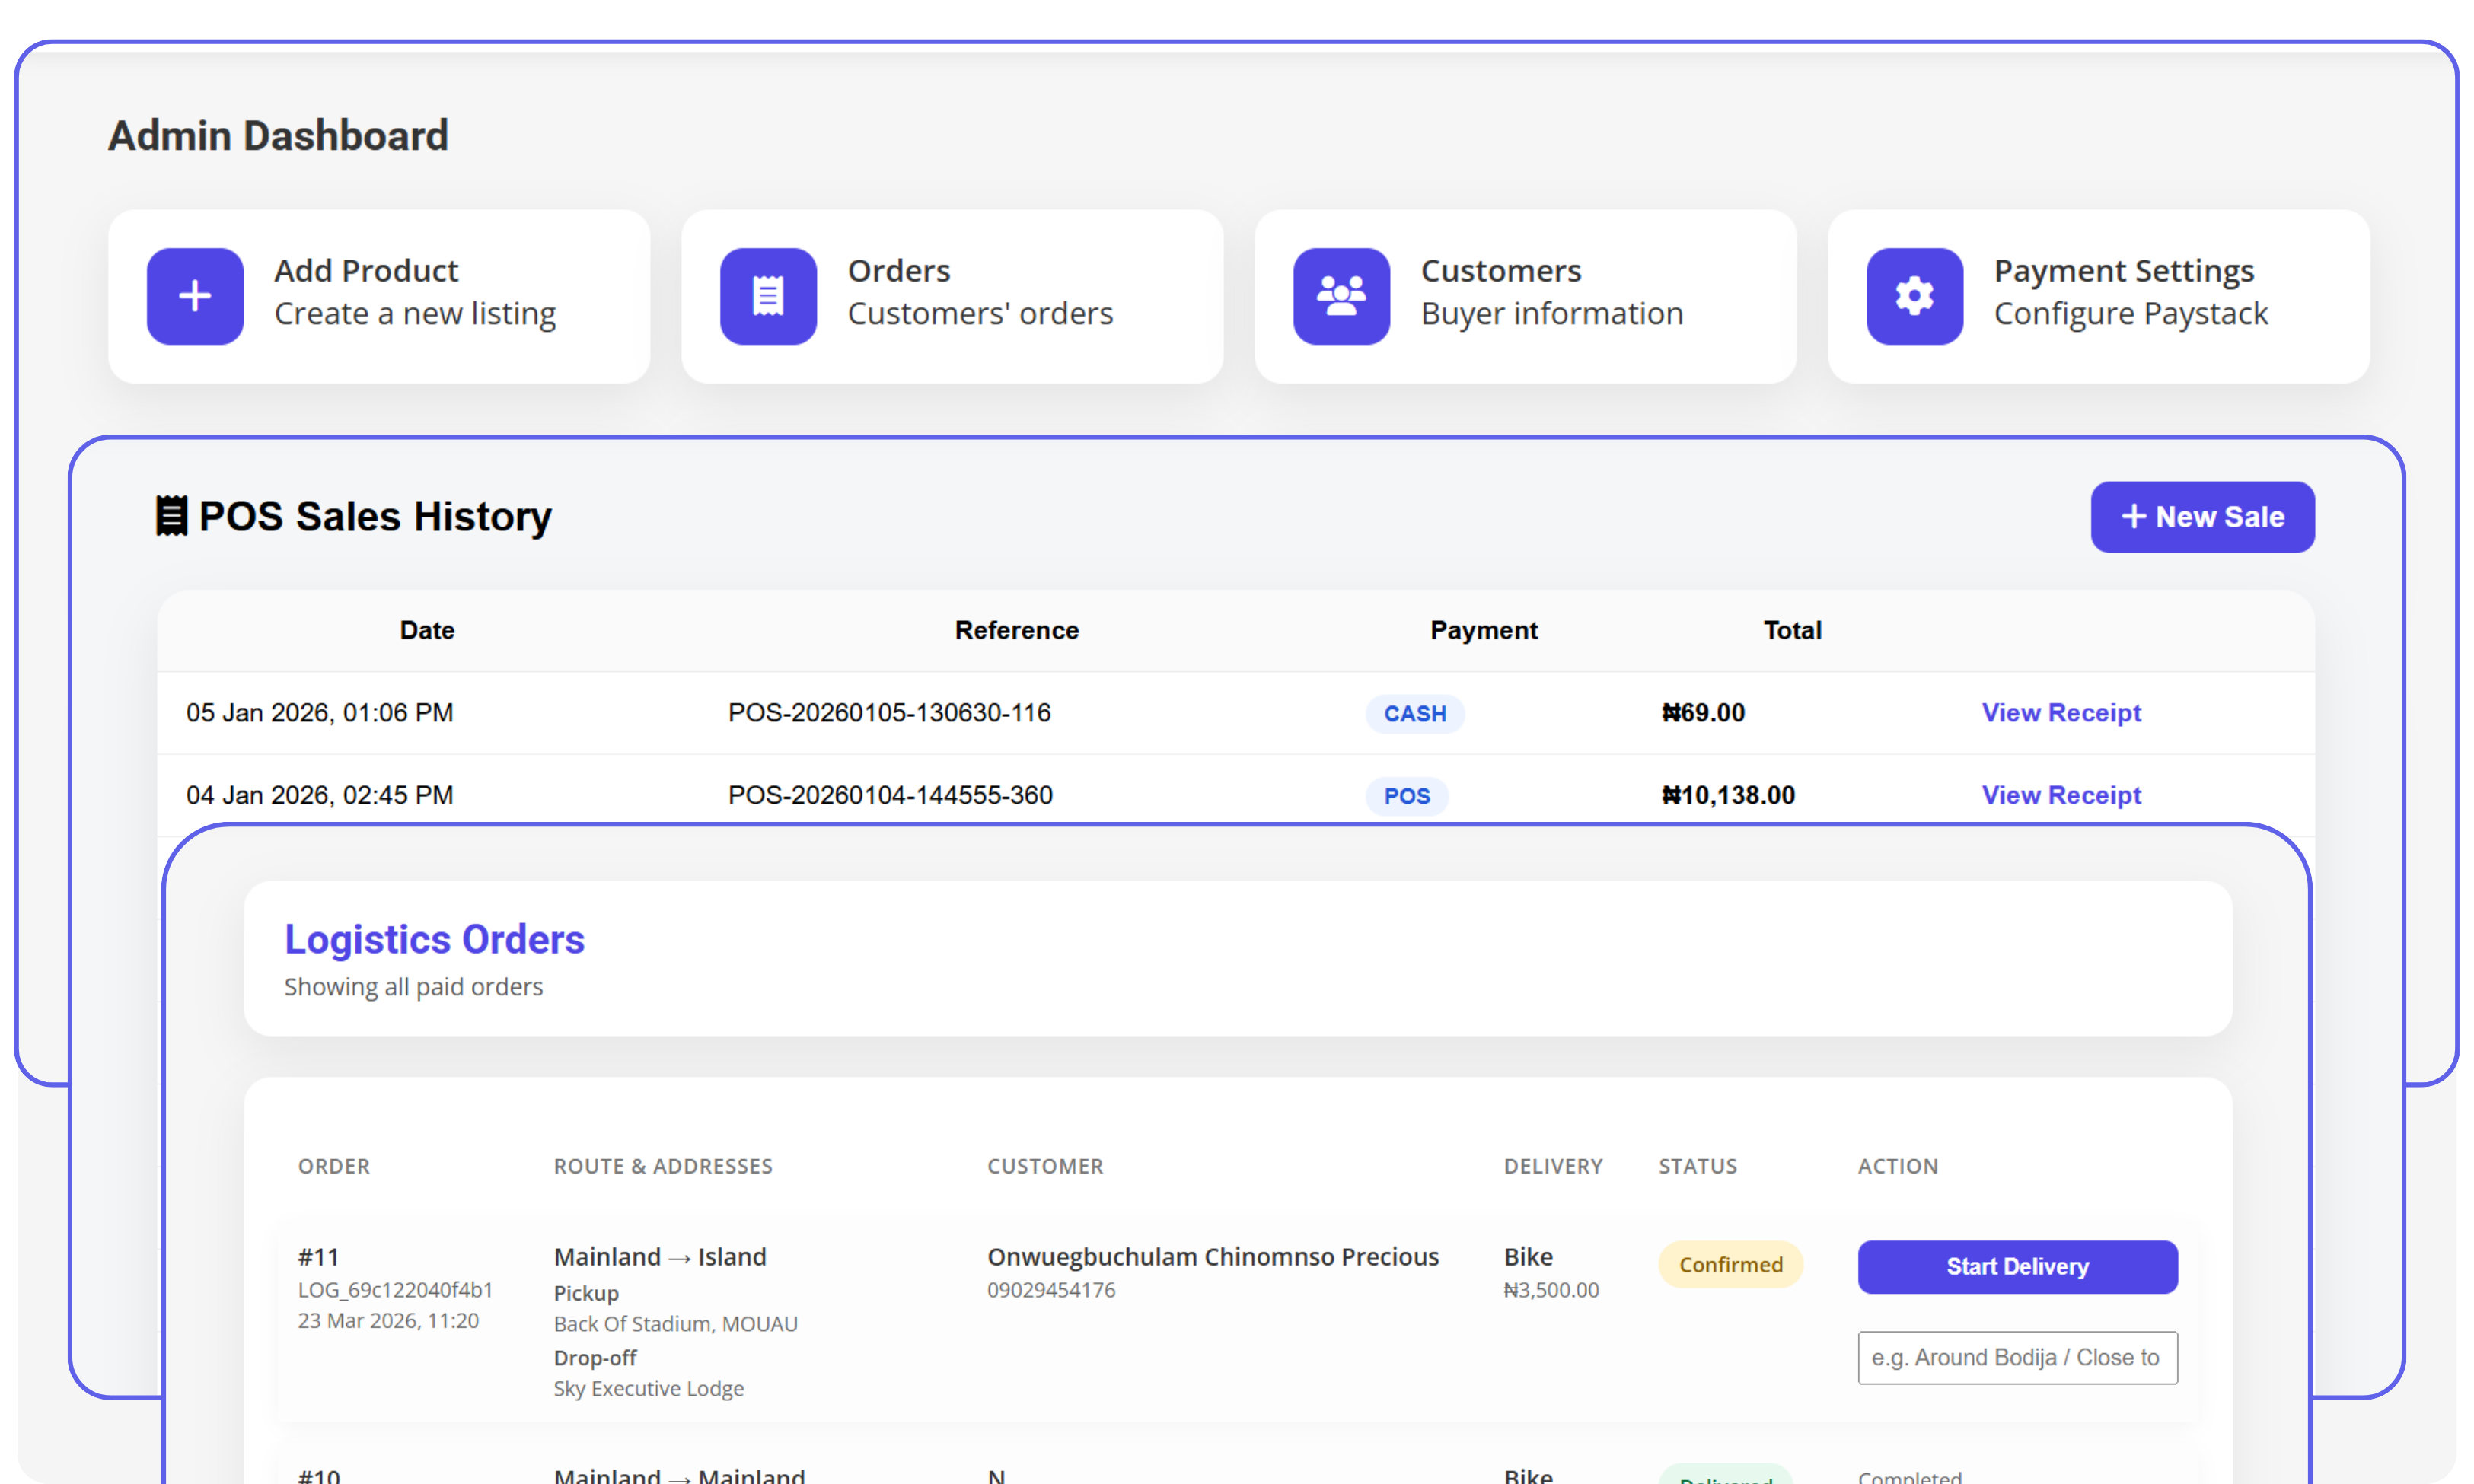Click the Customers people icon
The height and width of the screenshot is (1484, 2474).
click(x=1341, y=296)
